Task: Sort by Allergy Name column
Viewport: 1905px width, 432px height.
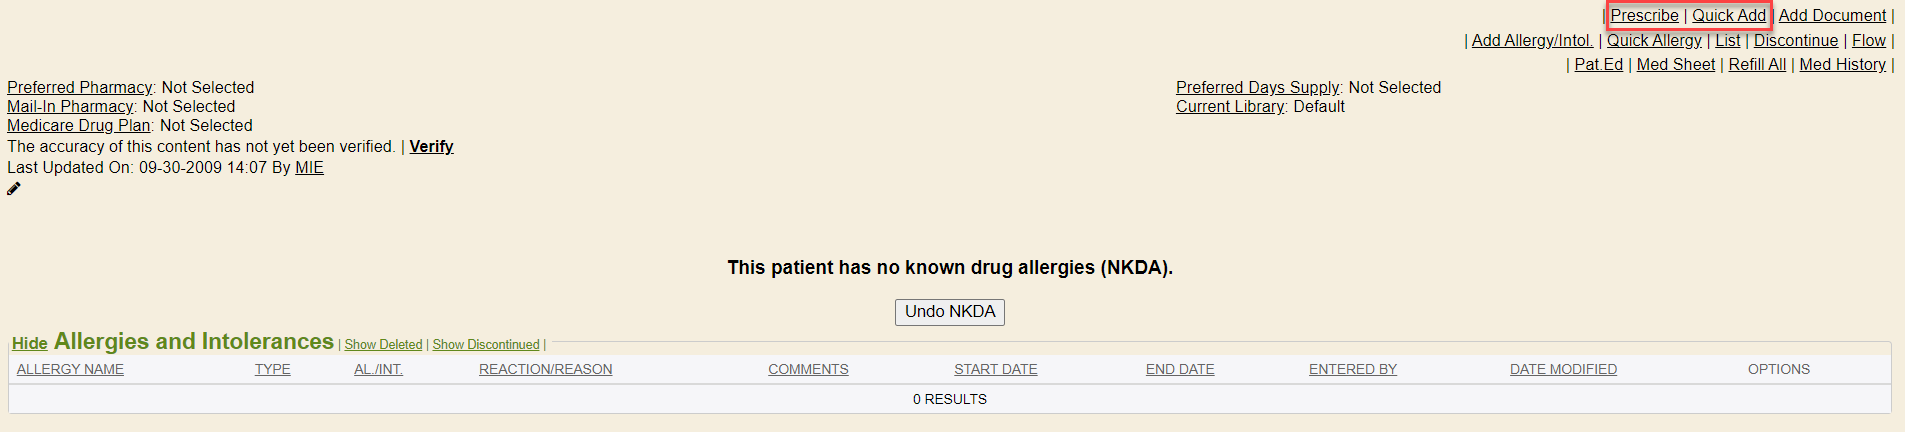Action: (x=70, y=370)
